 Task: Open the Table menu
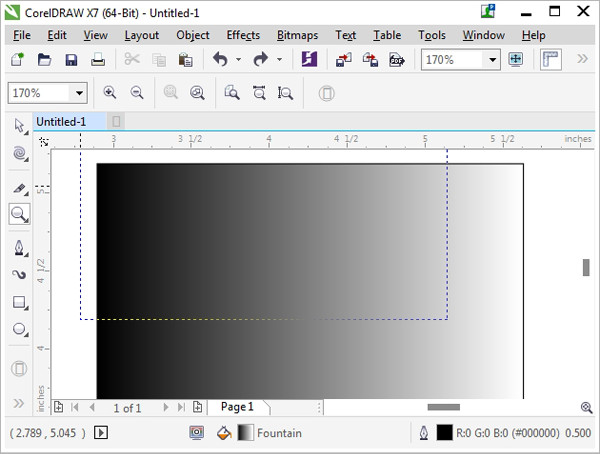tap(387, 35)
